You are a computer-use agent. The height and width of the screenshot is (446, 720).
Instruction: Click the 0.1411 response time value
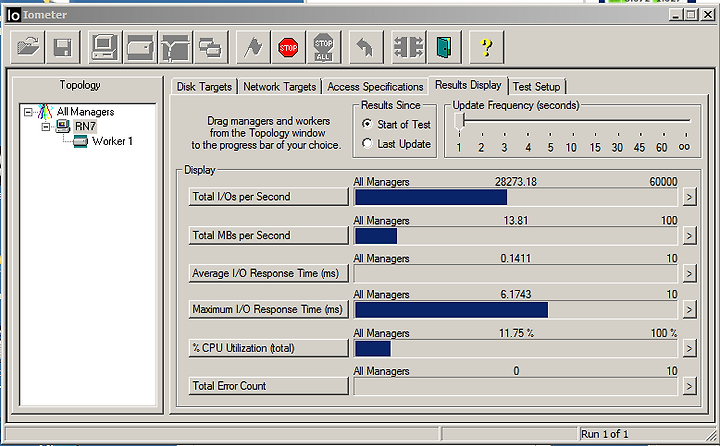516,259
